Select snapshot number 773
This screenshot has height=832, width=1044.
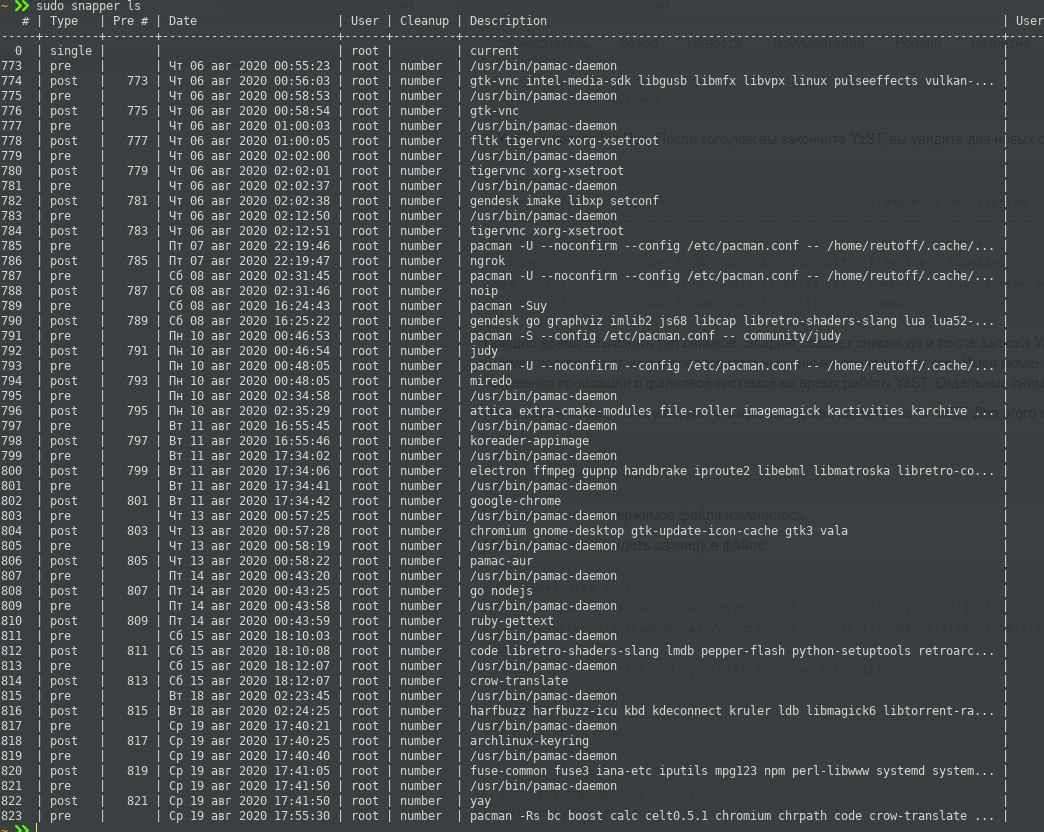pyautogui.click(x=11, y=66)
